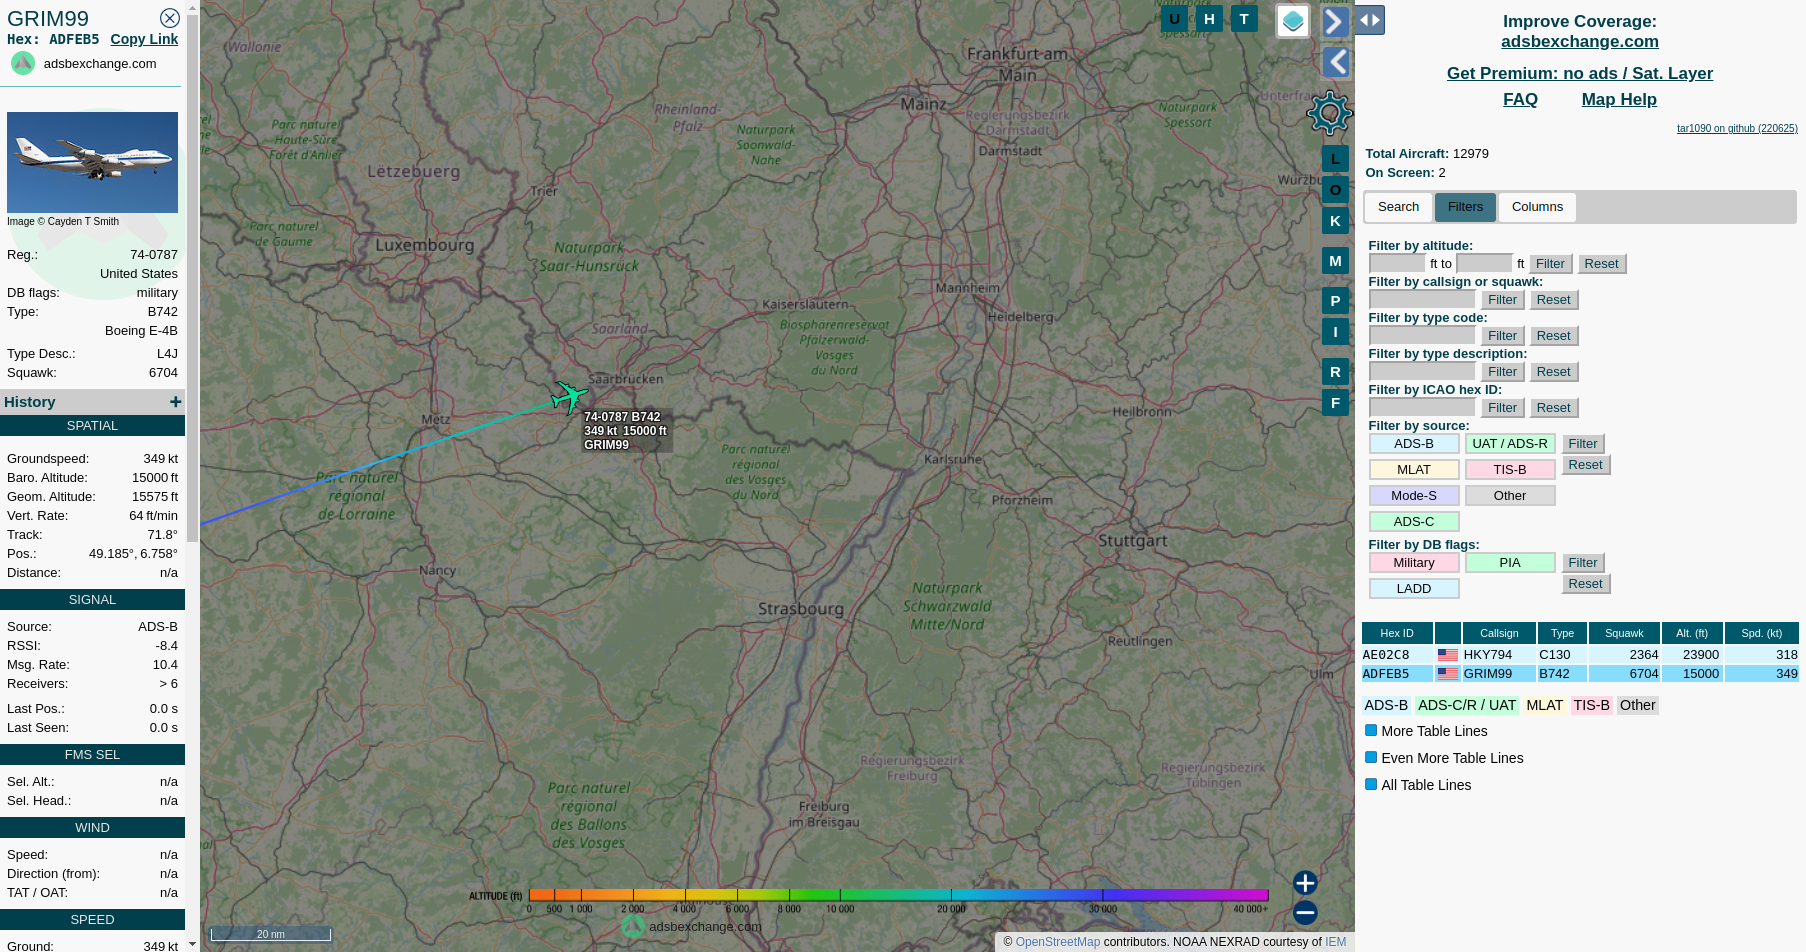The height and width of the screenshot is (952, 1806).
Task: Toggle LADD DB flag filter
Action: [1414, 589]
